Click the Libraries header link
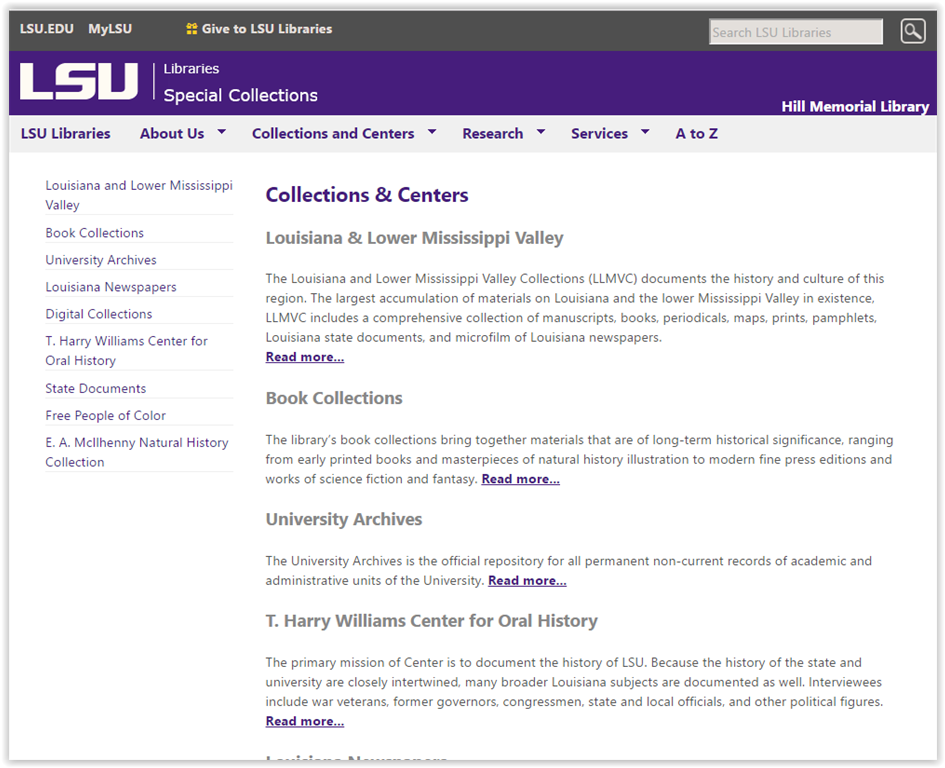 (191, 69)
